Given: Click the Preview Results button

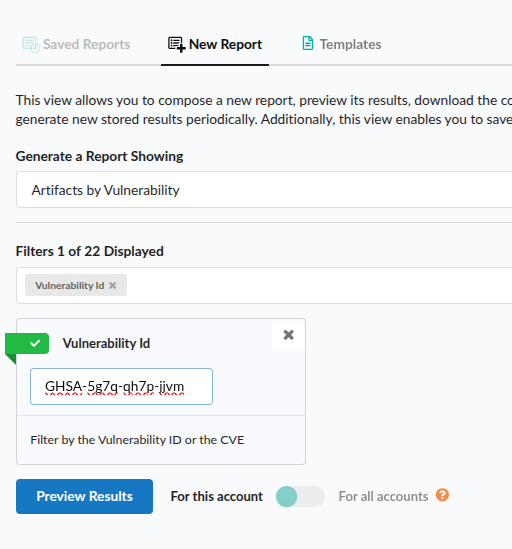Looking at the screenshot, I should tap(84, 496).
